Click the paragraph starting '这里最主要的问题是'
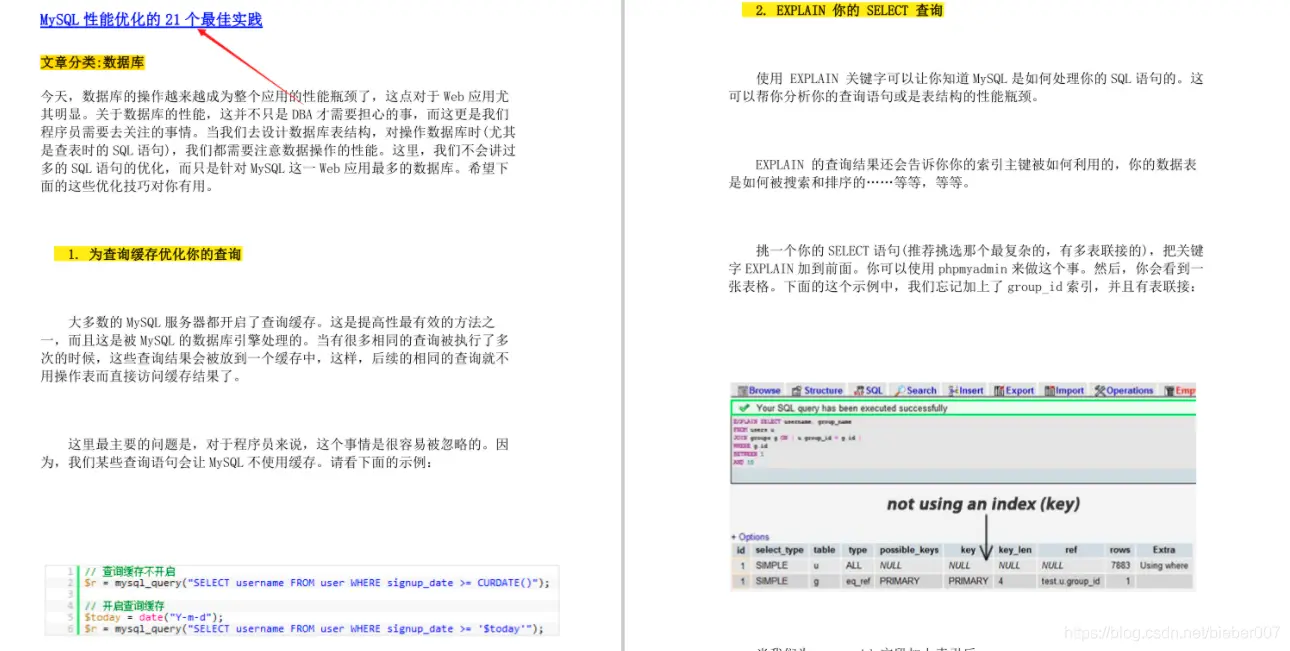The image size is (1290, 651). coord(275,453)
